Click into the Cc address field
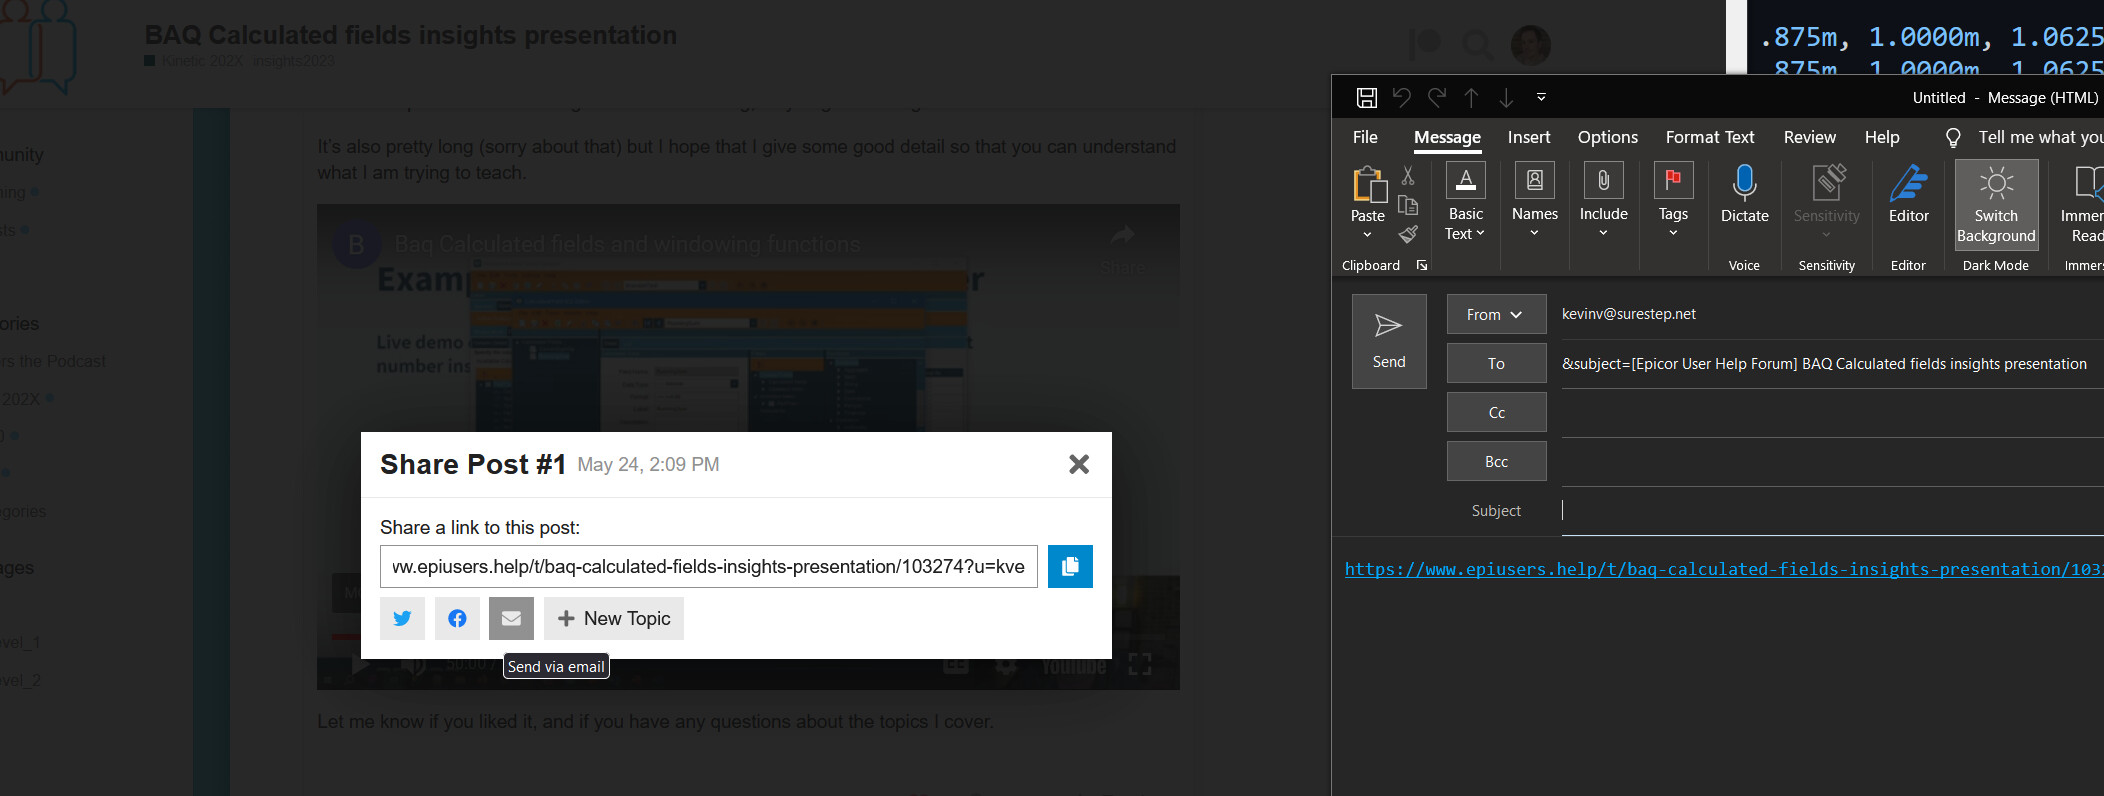 coord(1832,413)
